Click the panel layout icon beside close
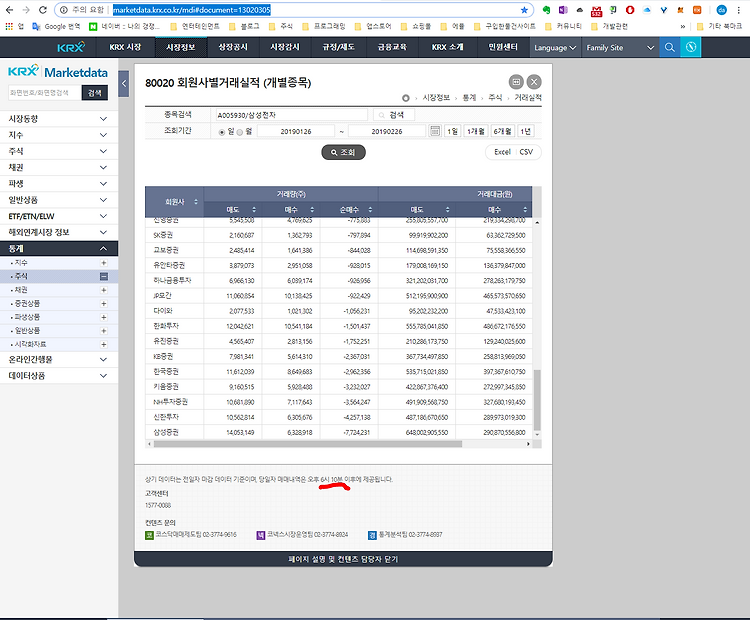Screen dimensions: 750x620 tap(516, 82)
